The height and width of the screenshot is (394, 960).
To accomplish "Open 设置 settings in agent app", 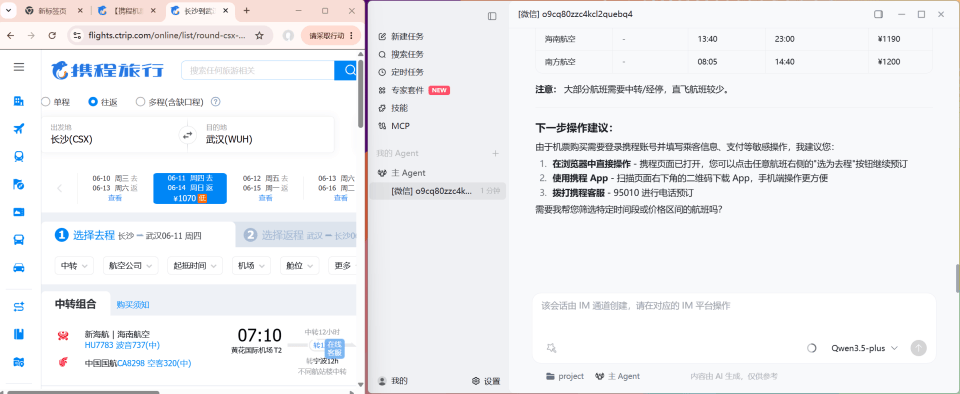I will [486, 381].
